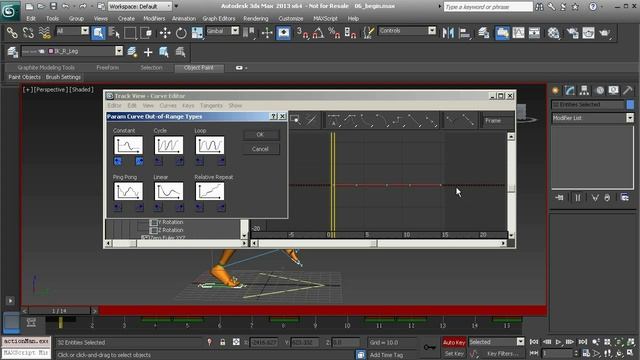Open the Motion command panel tab

click(600, 90)
